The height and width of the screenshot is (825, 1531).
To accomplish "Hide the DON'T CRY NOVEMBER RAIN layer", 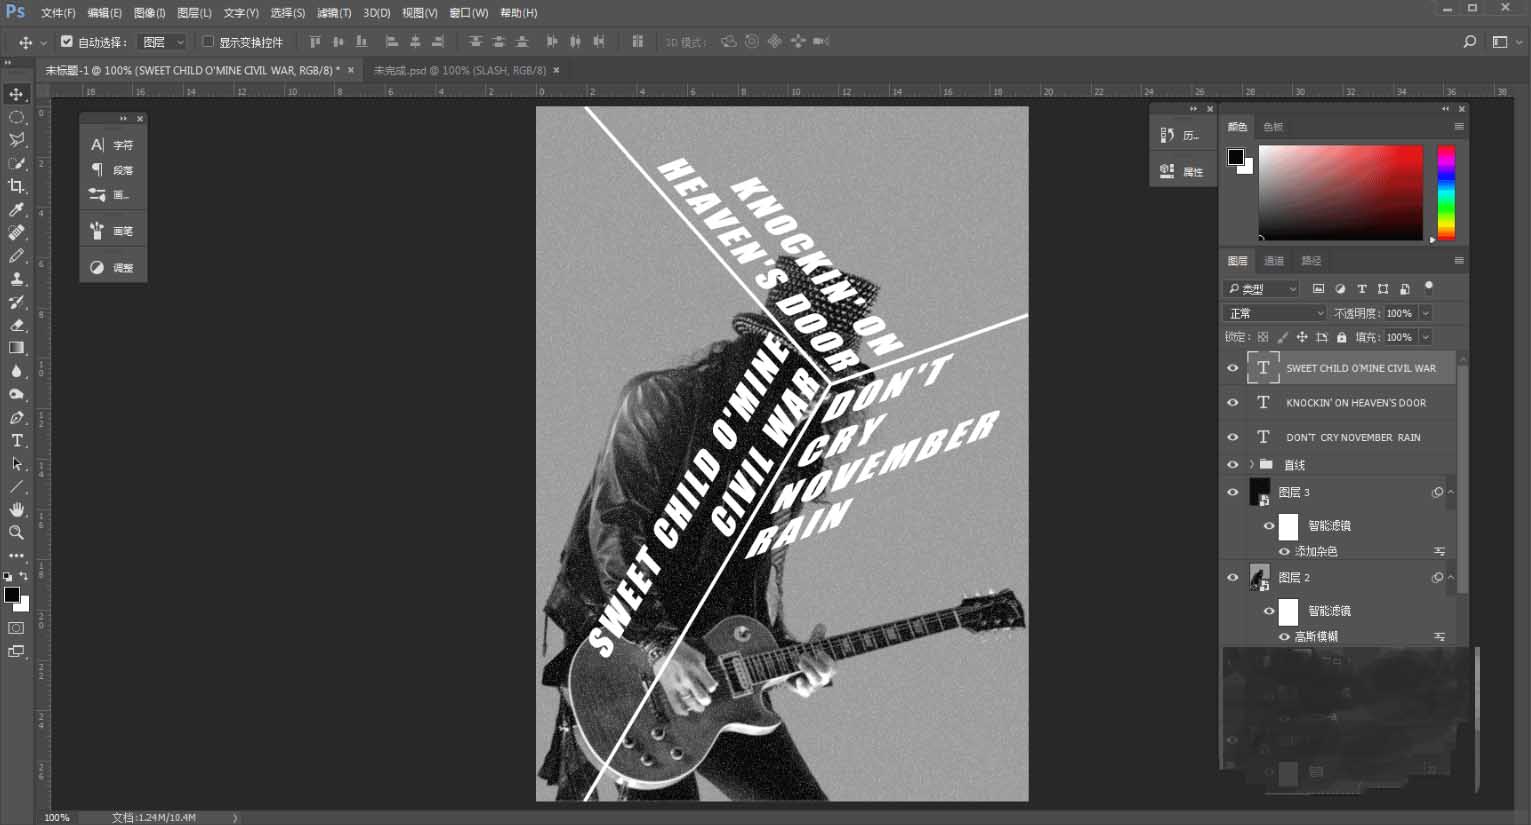I will coord(1232,437).
